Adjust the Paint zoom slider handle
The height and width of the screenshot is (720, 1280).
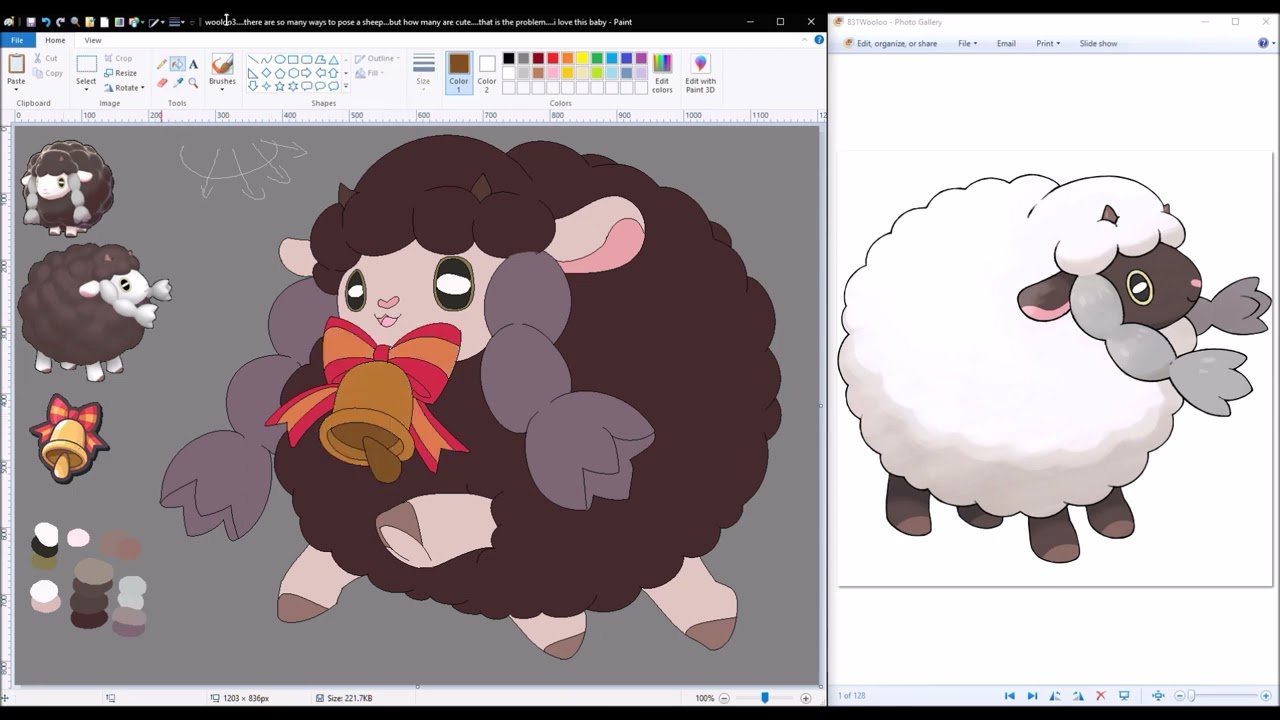tap(765, 698)
